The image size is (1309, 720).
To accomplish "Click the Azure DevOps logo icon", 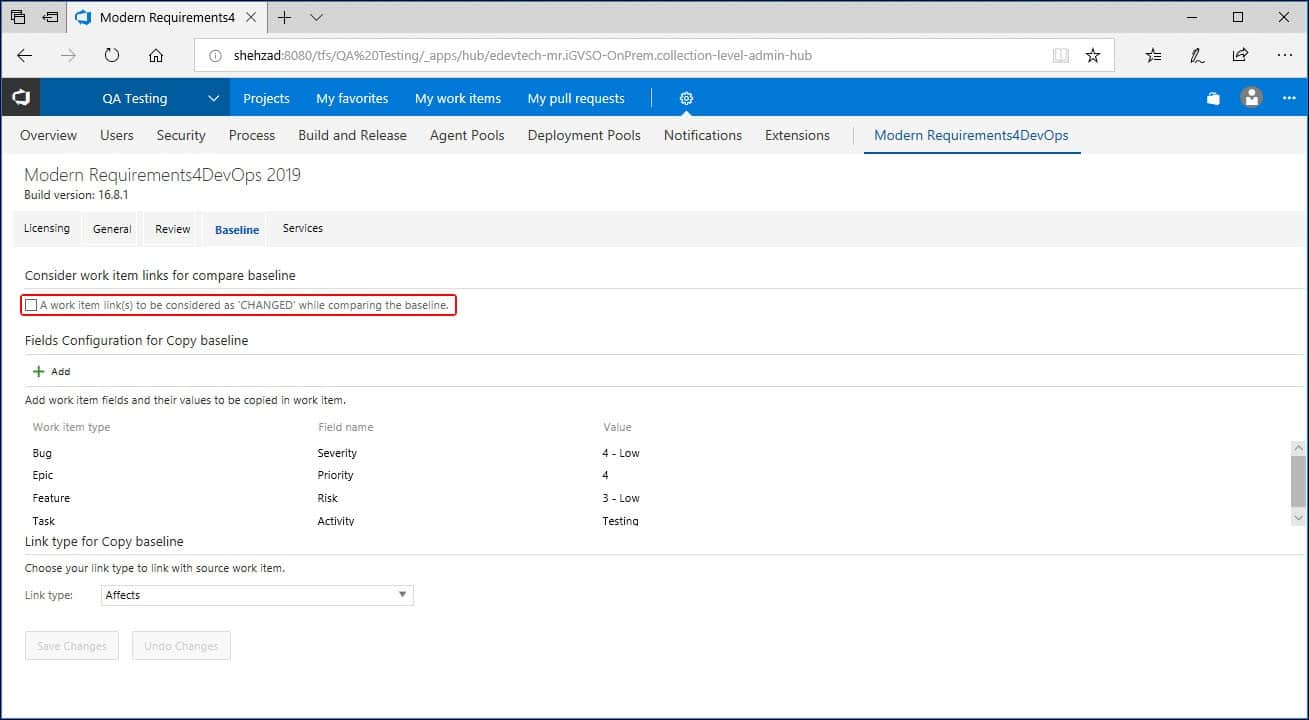I will [20, 98].
